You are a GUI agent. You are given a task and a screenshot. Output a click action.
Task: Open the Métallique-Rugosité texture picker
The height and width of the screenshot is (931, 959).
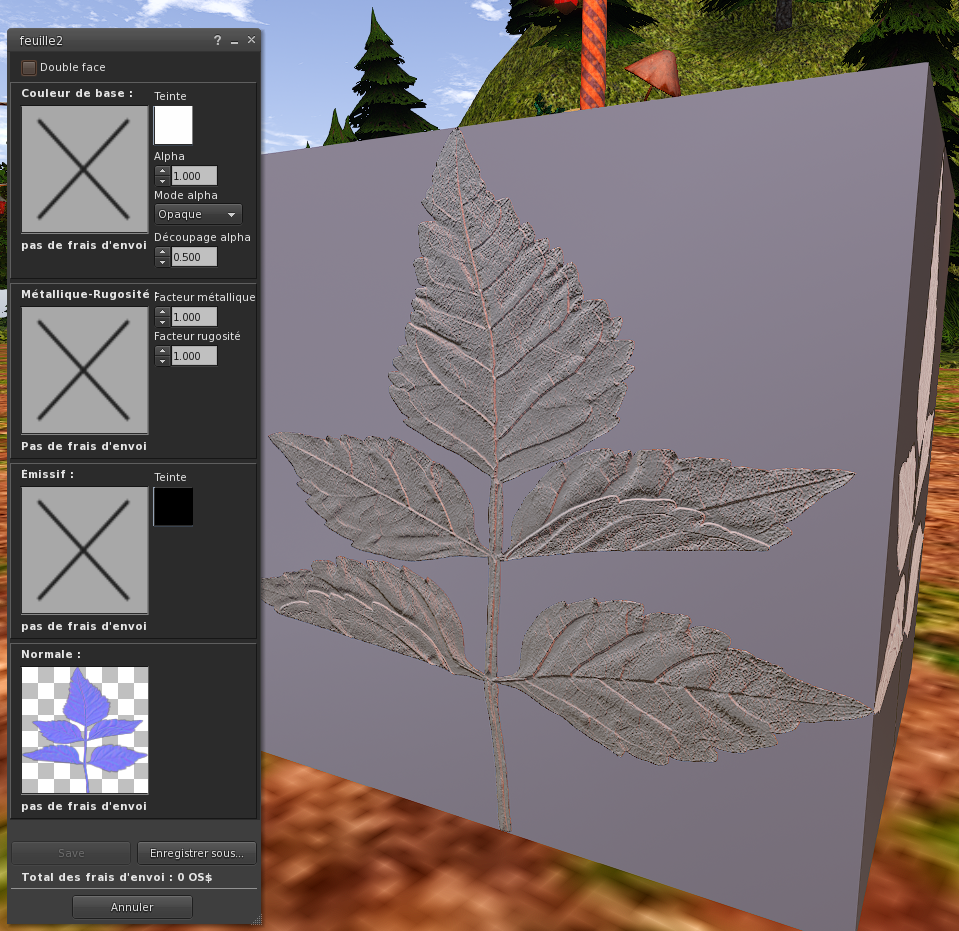85,369
